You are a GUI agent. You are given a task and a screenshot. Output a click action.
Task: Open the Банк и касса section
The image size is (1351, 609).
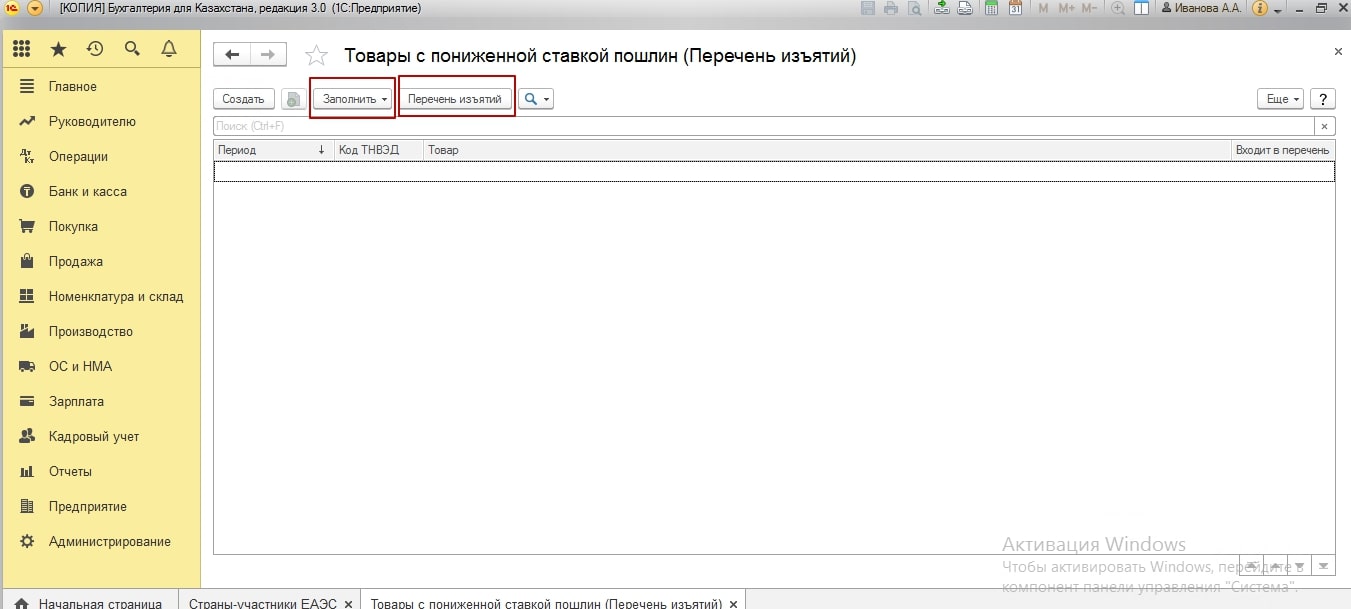point(87,191)
